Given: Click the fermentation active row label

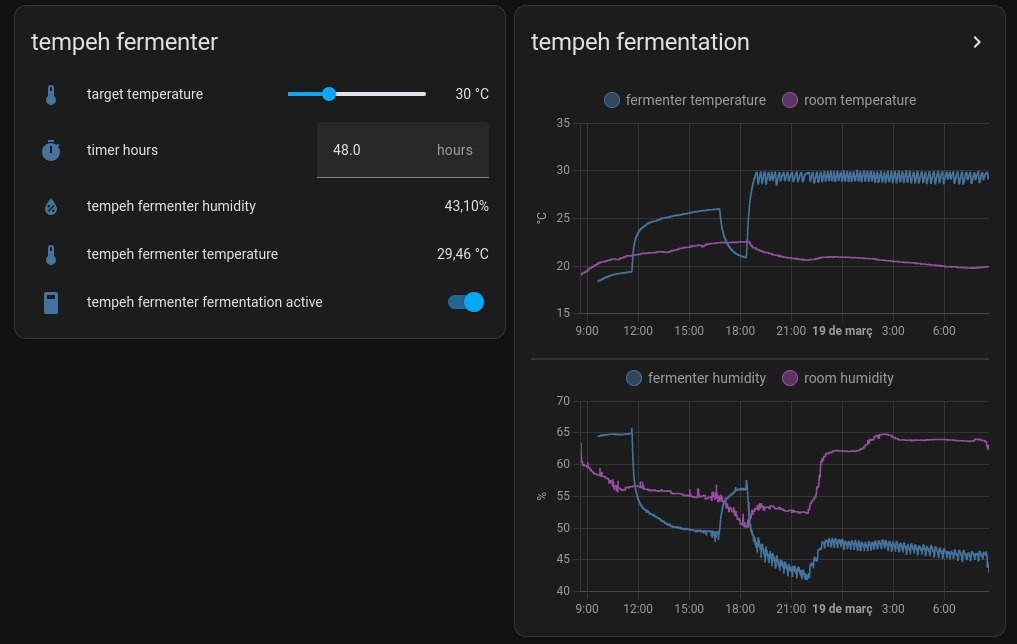Looking at the screenshot, I should point(204,302).
